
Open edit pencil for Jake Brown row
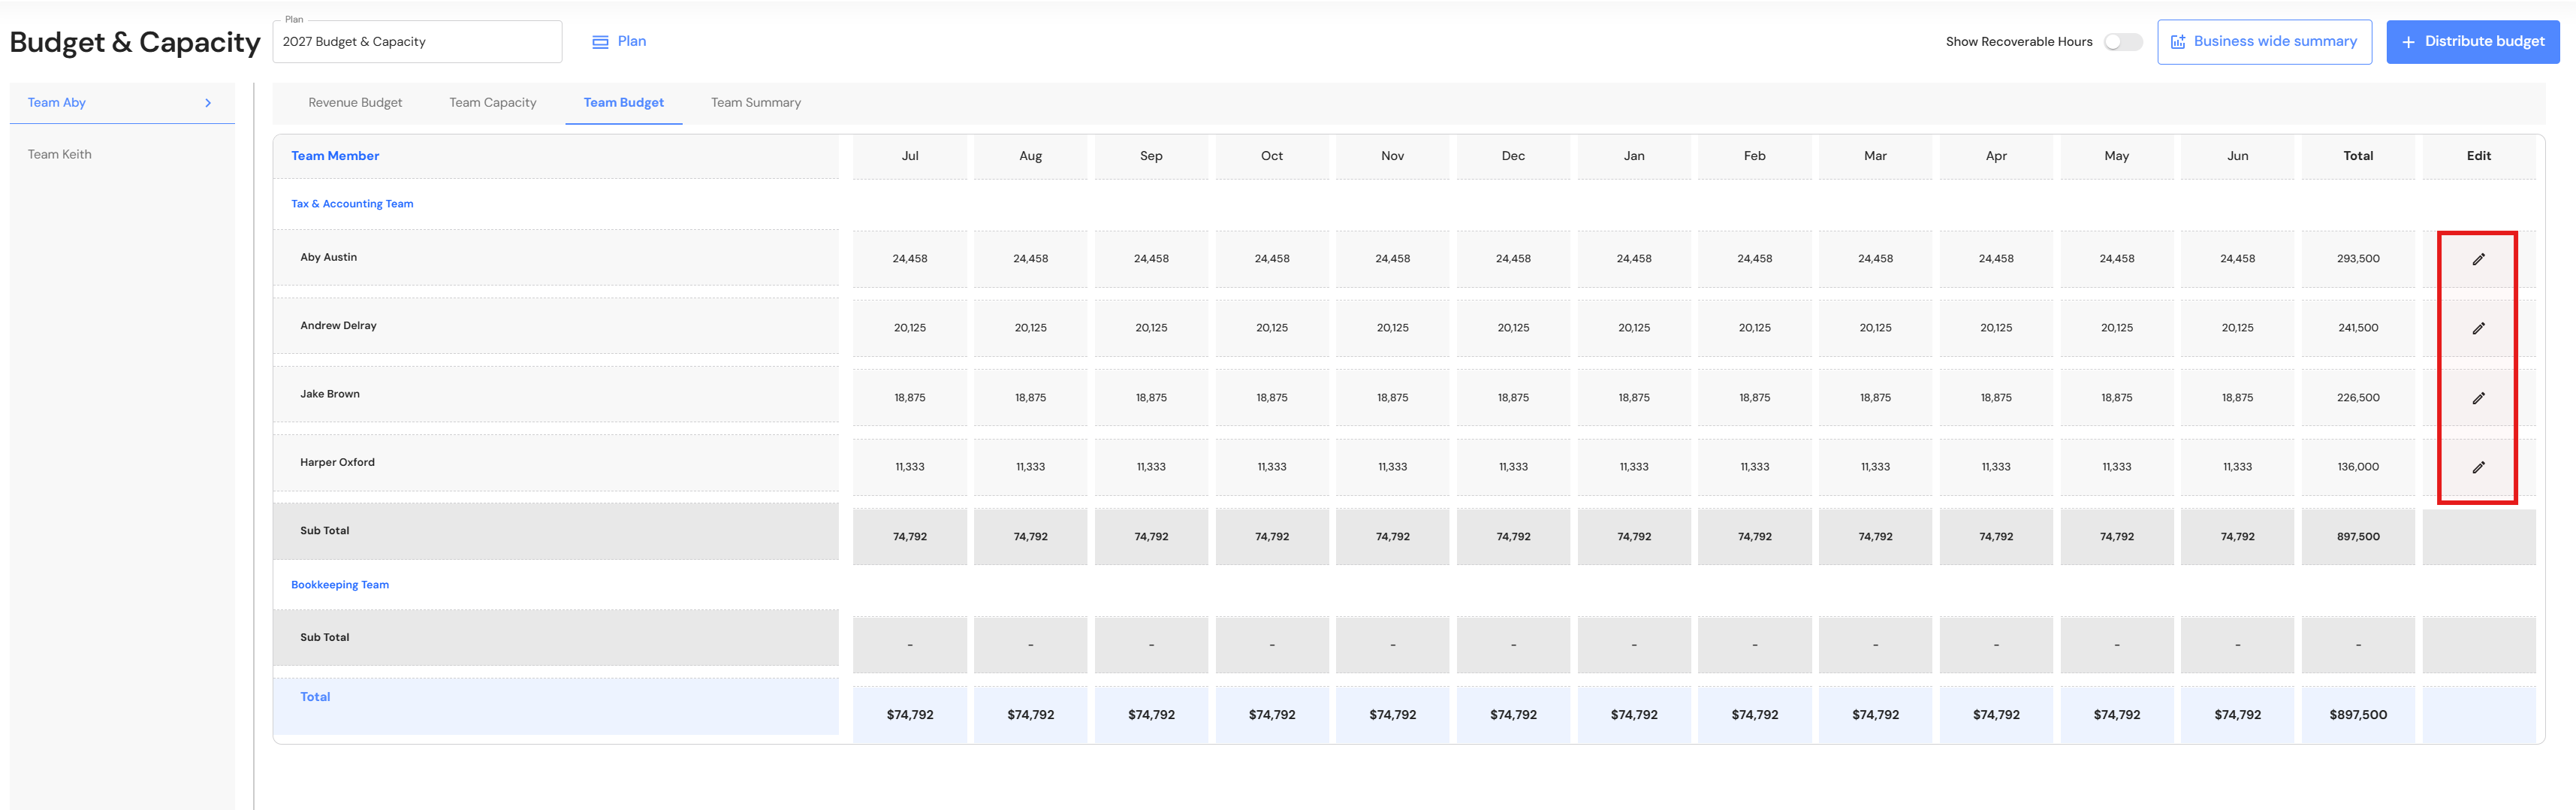coord(2478,398)
